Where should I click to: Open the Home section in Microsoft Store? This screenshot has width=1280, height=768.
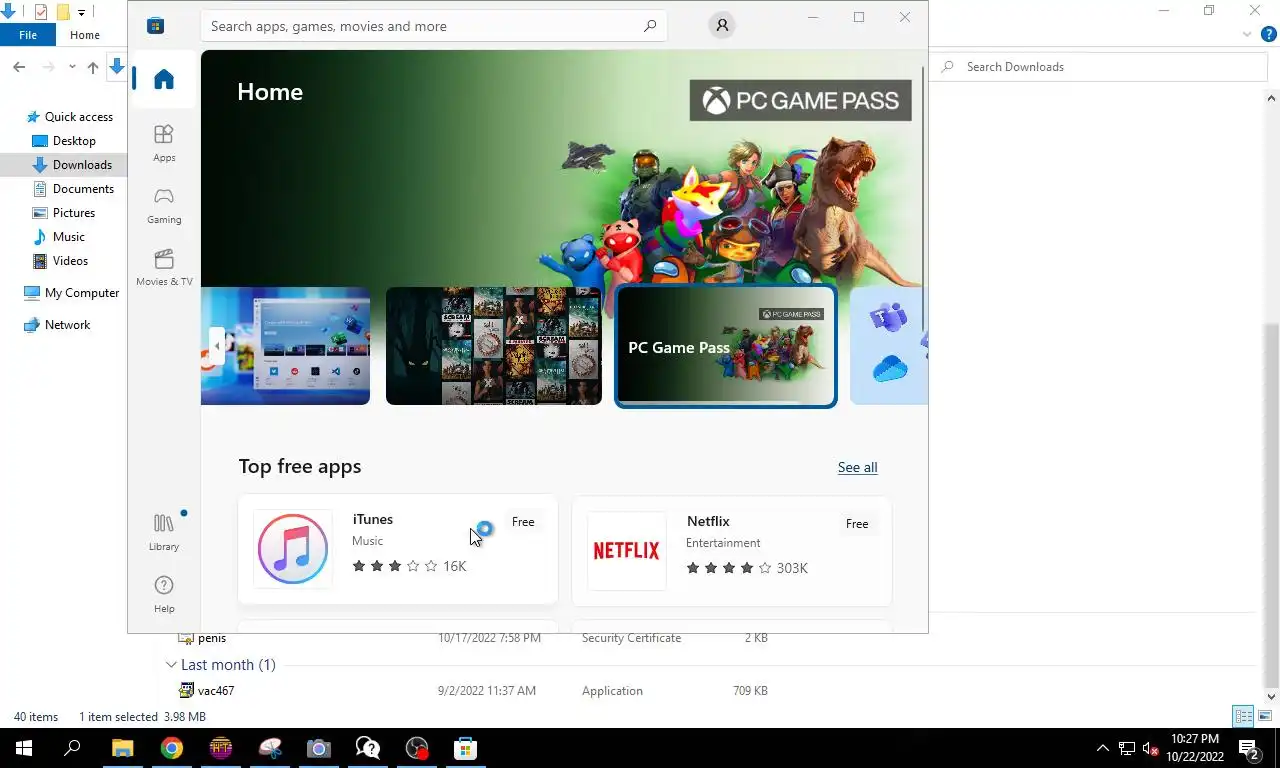pos(164,79)
